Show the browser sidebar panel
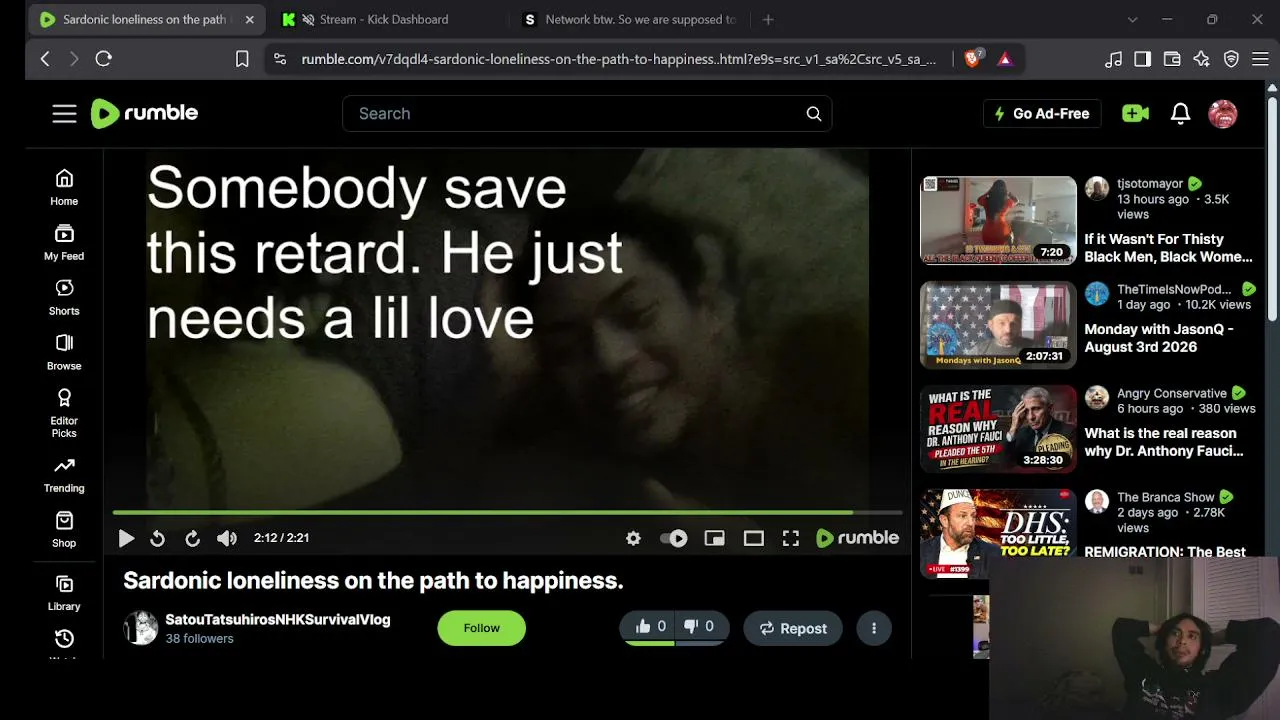This screenshot has width=1280, height=720. pyautogui.click(x=1142, y=59)
